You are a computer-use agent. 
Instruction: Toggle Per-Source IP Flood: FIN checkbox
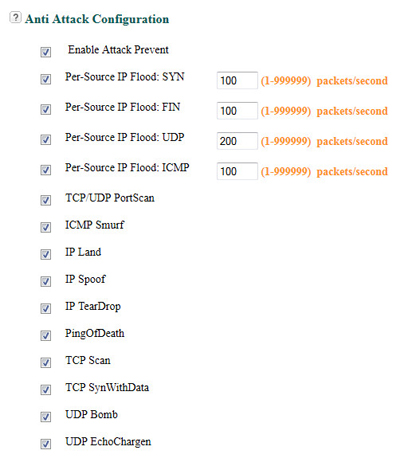point(46,109)
